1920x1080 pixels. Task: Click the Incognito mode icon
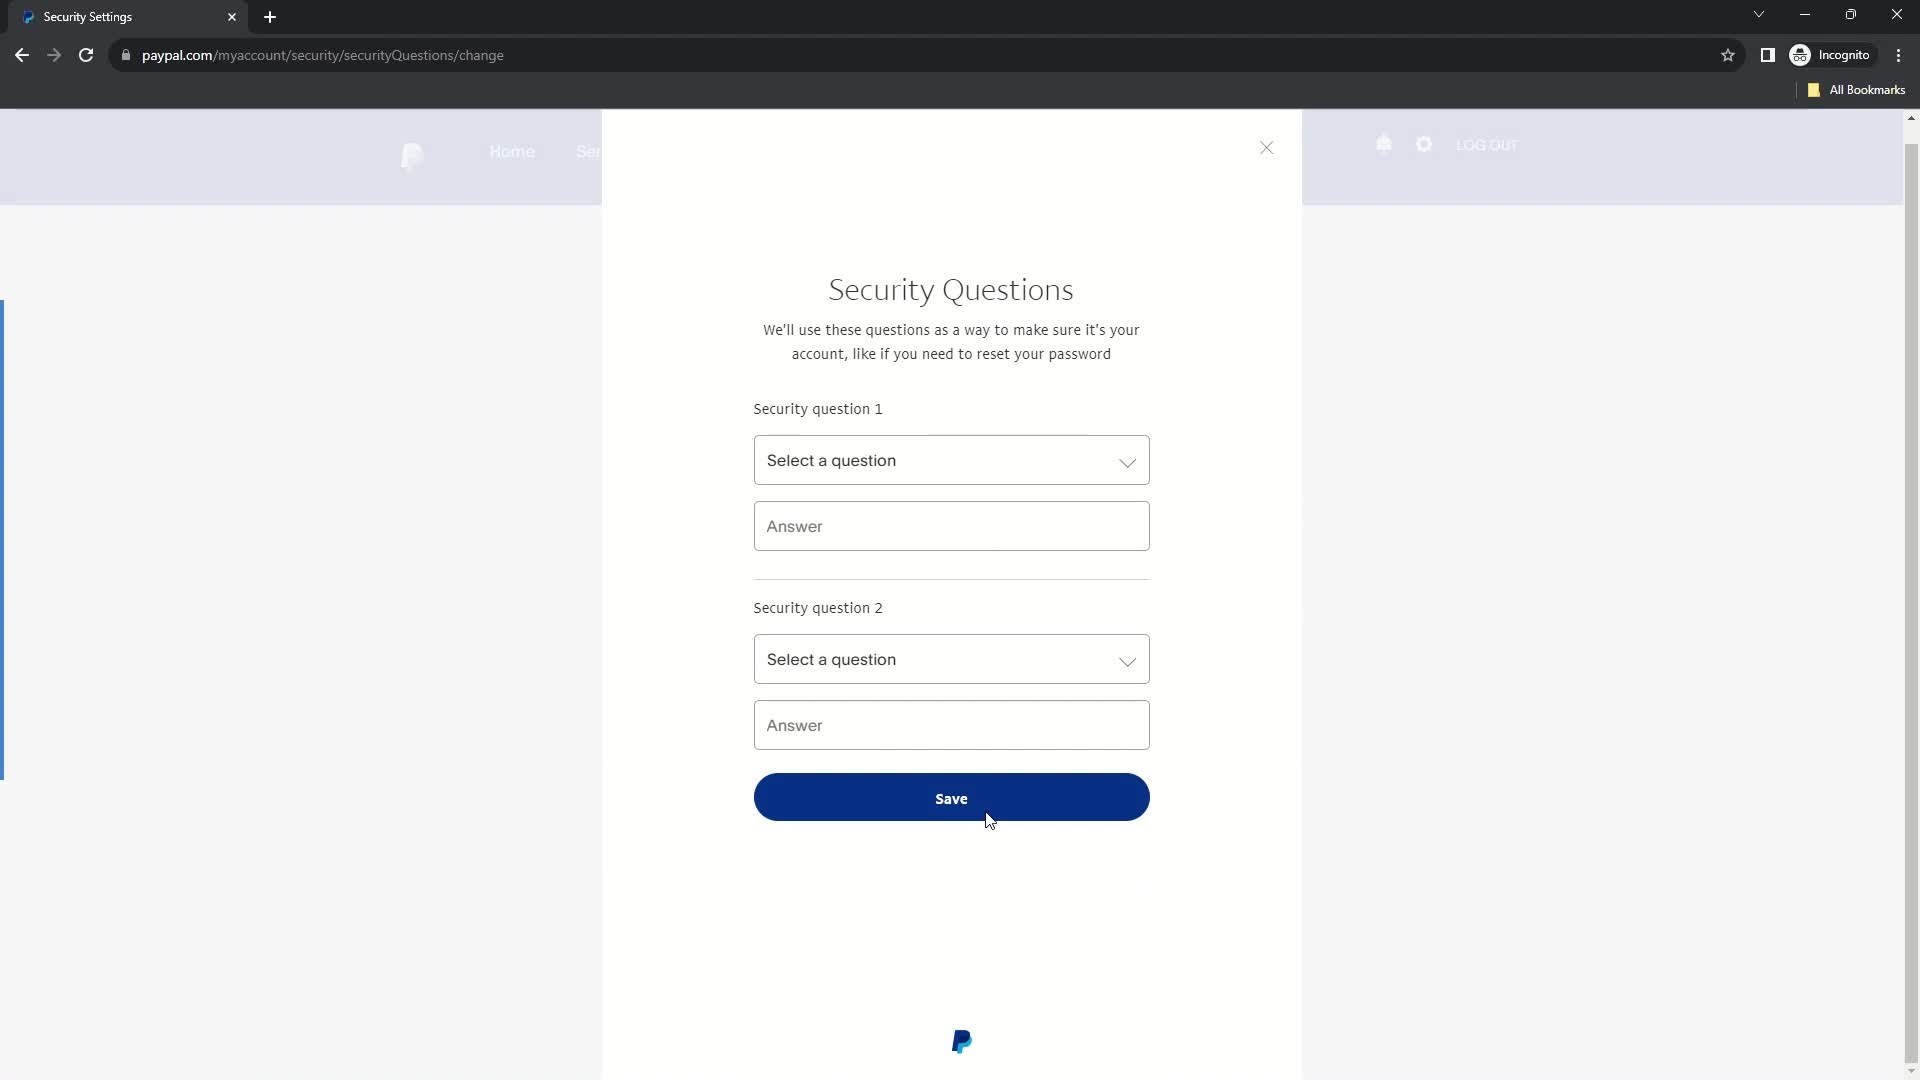tap(1801, 55)
